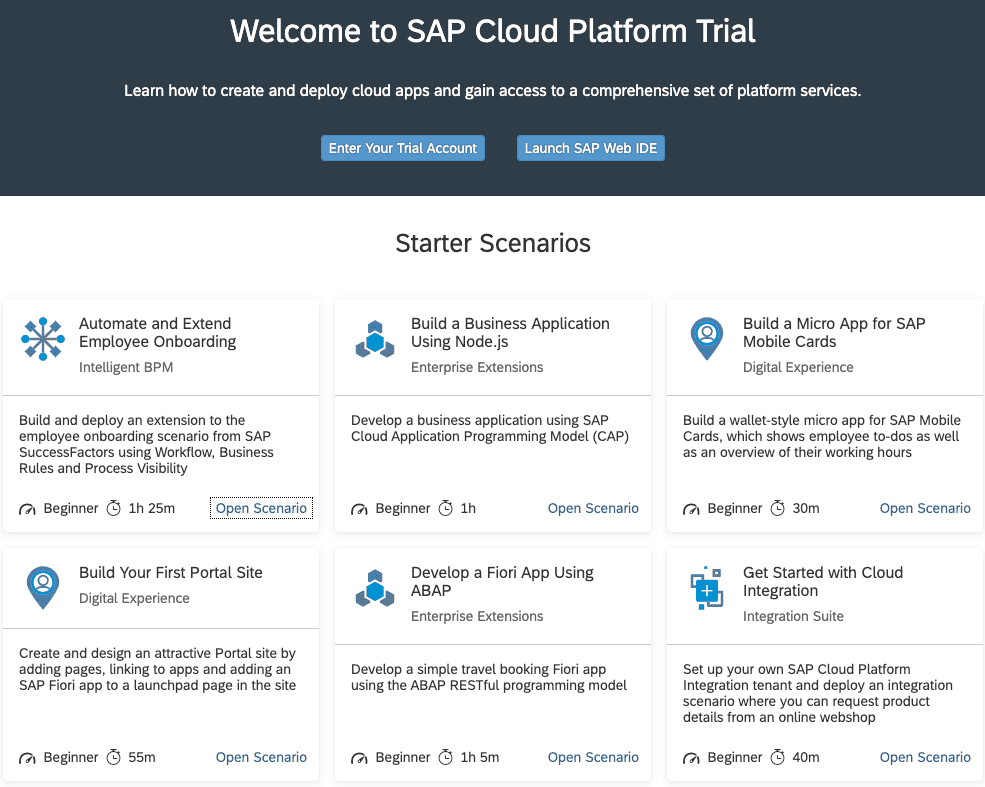Open Scenario for Build a Business Application Node.js

point(593,509)
